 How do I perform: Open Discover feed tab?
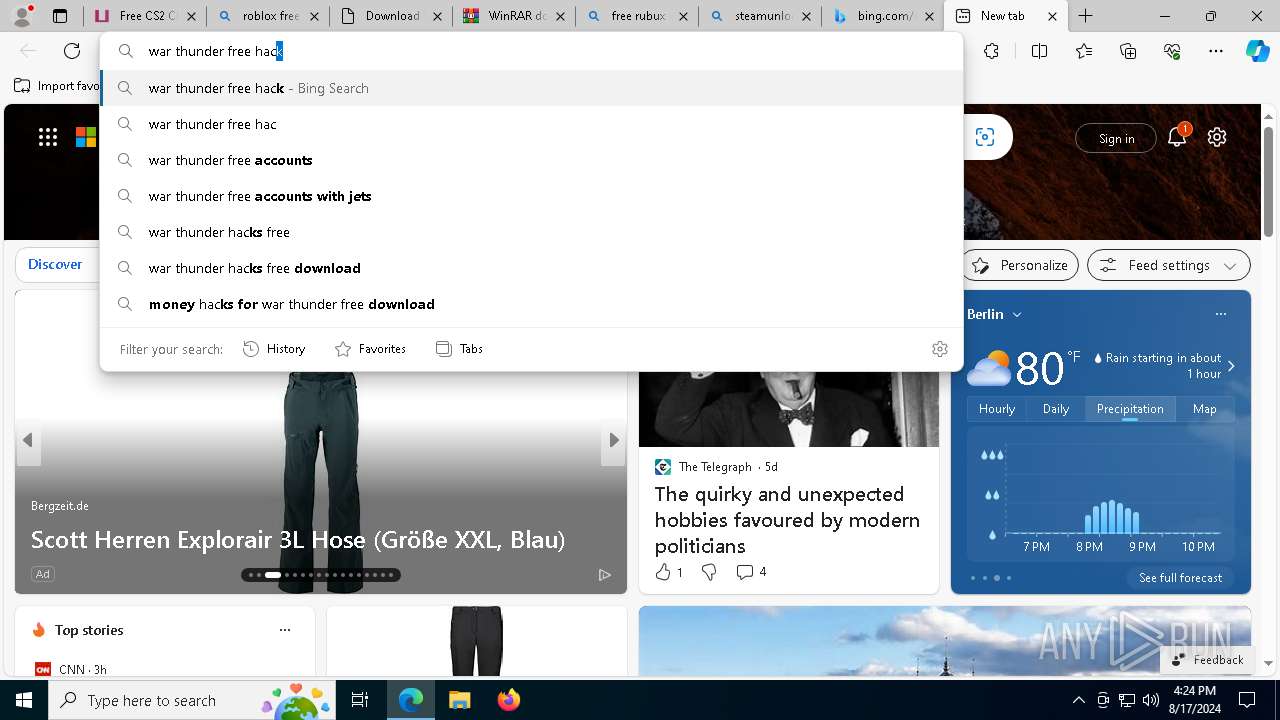click(x=55, y=264)
